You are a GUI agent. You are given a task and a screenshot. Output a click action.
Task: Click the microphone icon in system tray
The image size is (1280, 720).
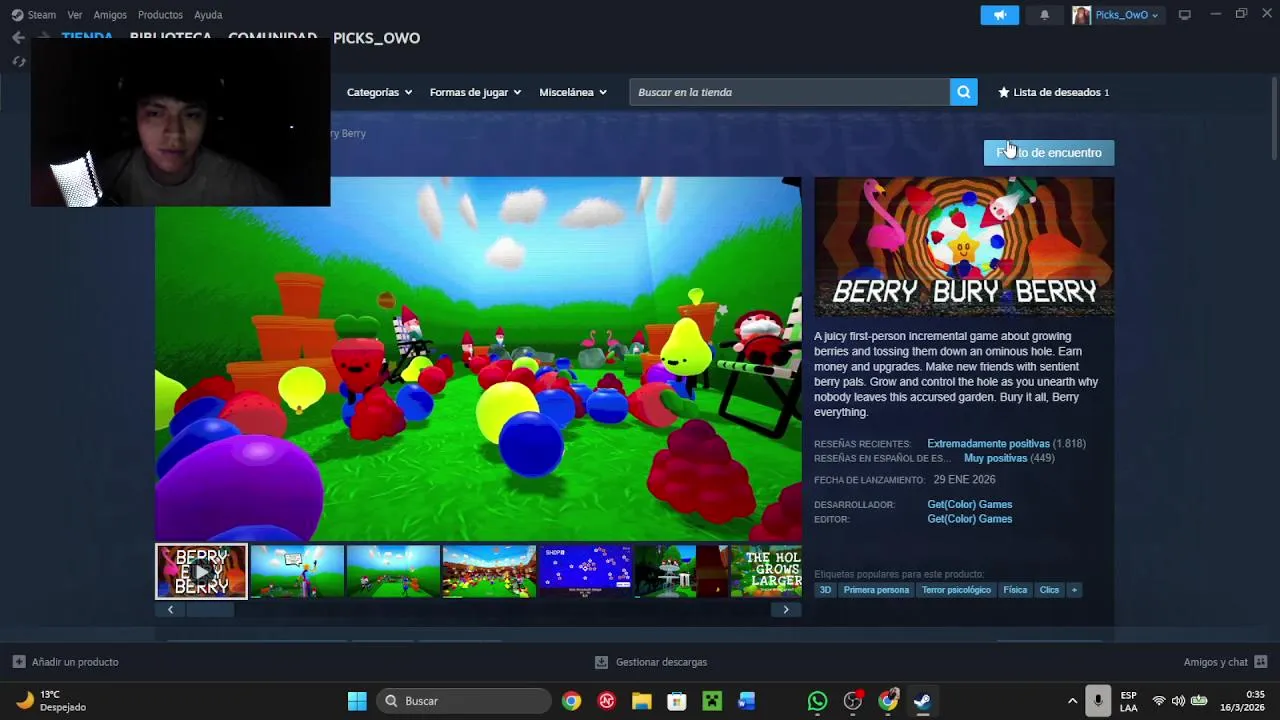tap(1098, 701)
